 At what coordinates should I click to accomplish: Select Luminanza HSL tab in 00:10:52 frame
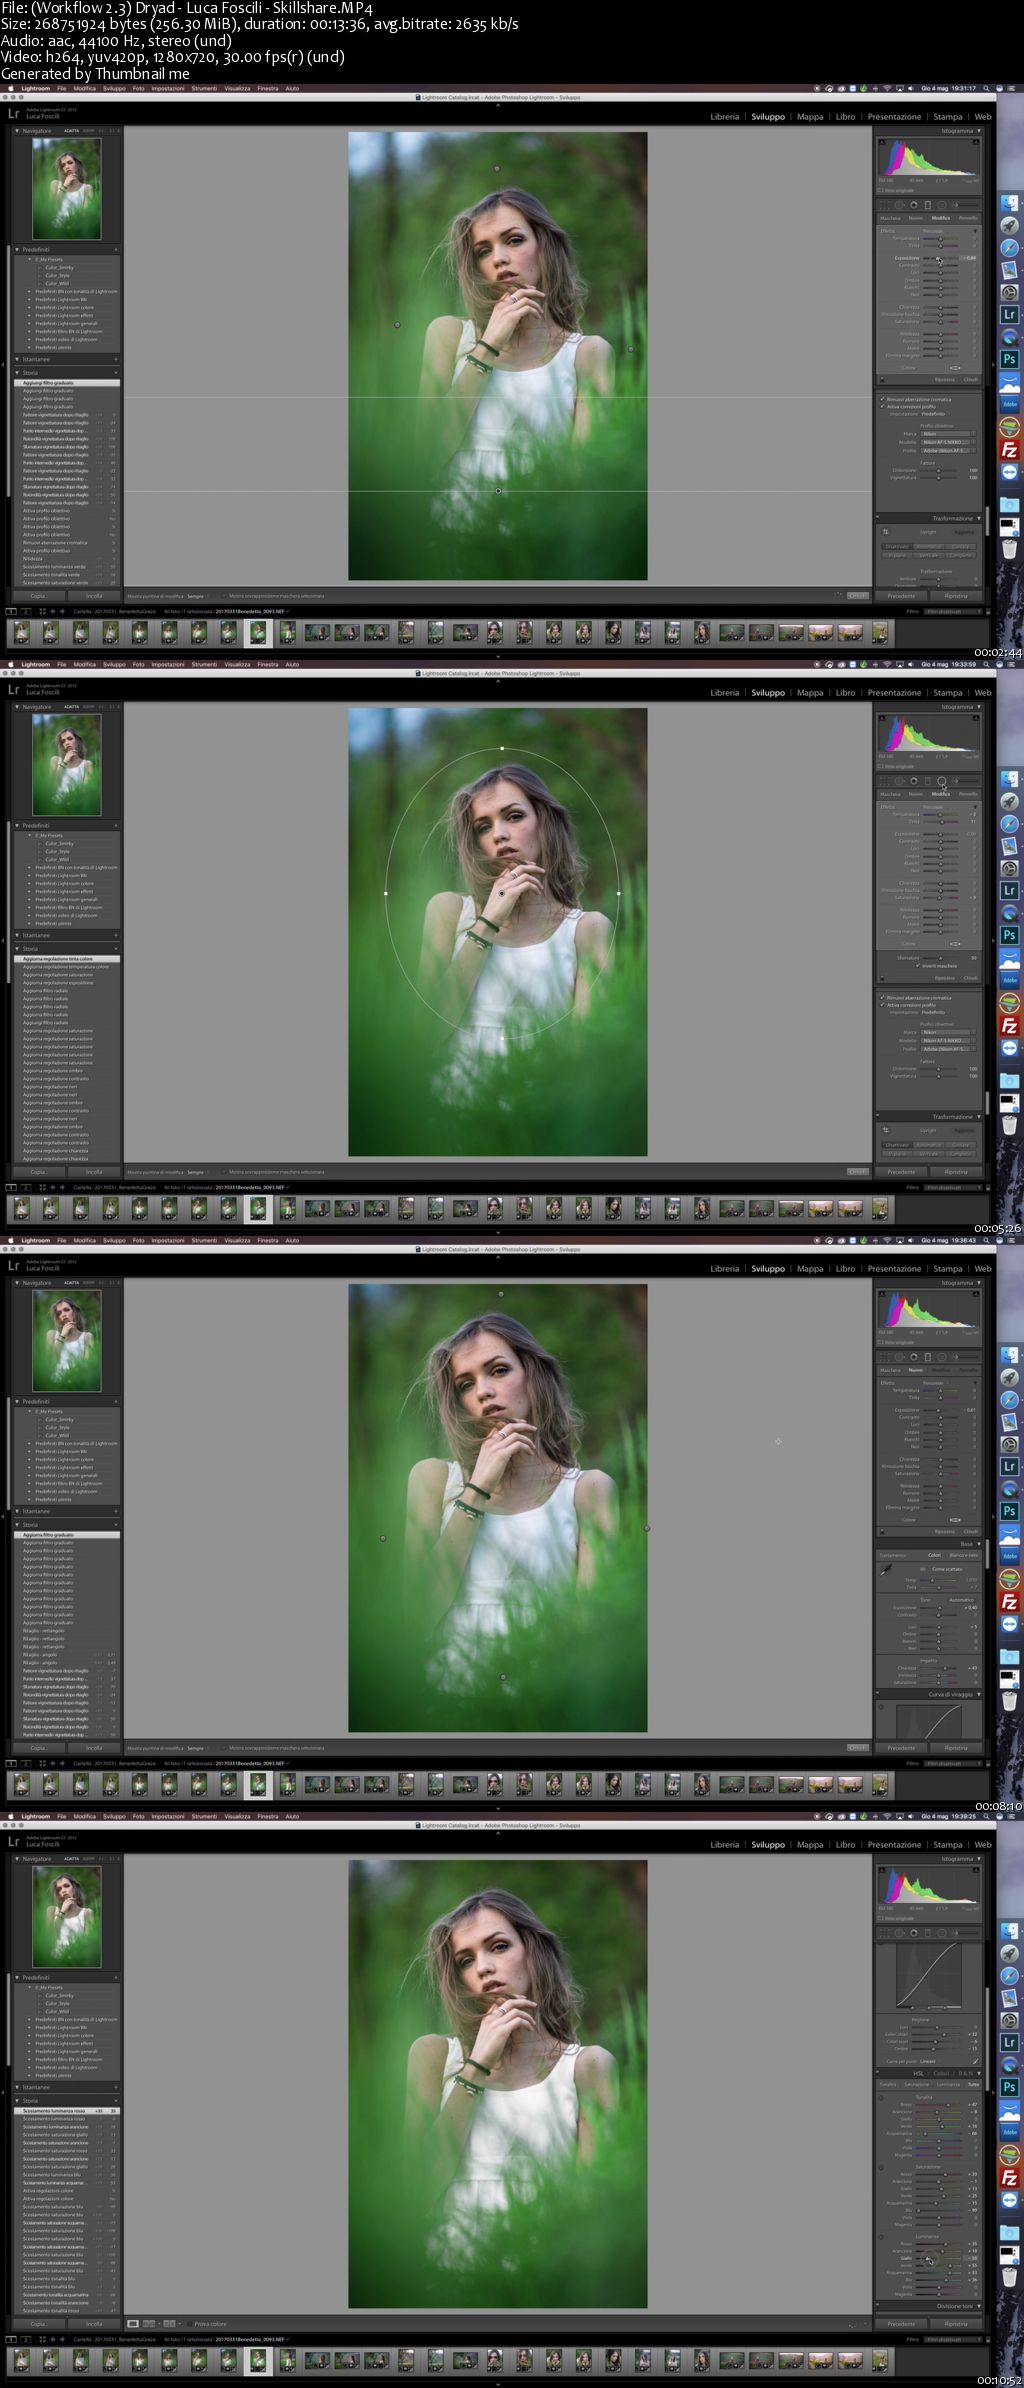947,2085
